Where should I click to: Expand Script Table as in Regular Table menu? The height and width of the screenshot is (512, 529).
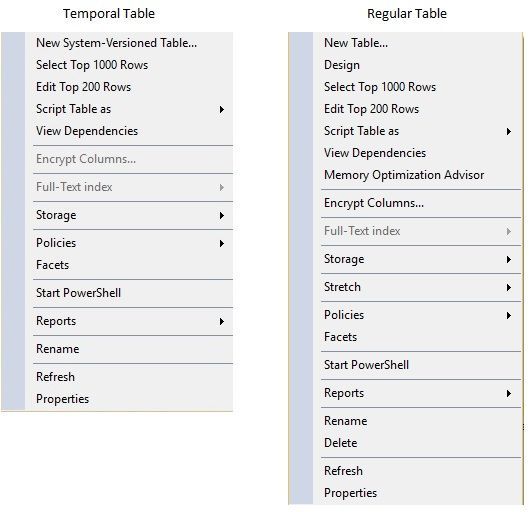pos(417,131)
